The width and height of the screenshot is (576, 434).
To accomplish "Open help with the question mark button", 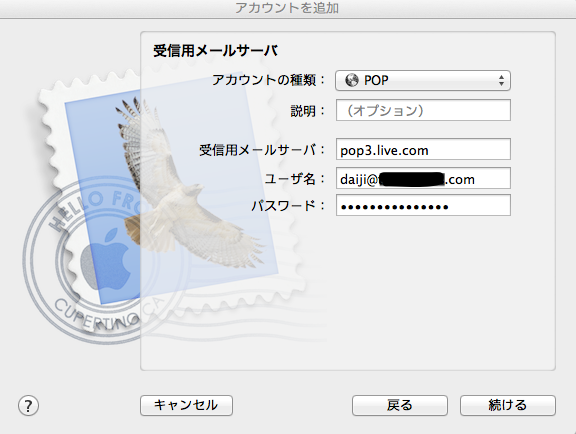I will coord(28,405).
